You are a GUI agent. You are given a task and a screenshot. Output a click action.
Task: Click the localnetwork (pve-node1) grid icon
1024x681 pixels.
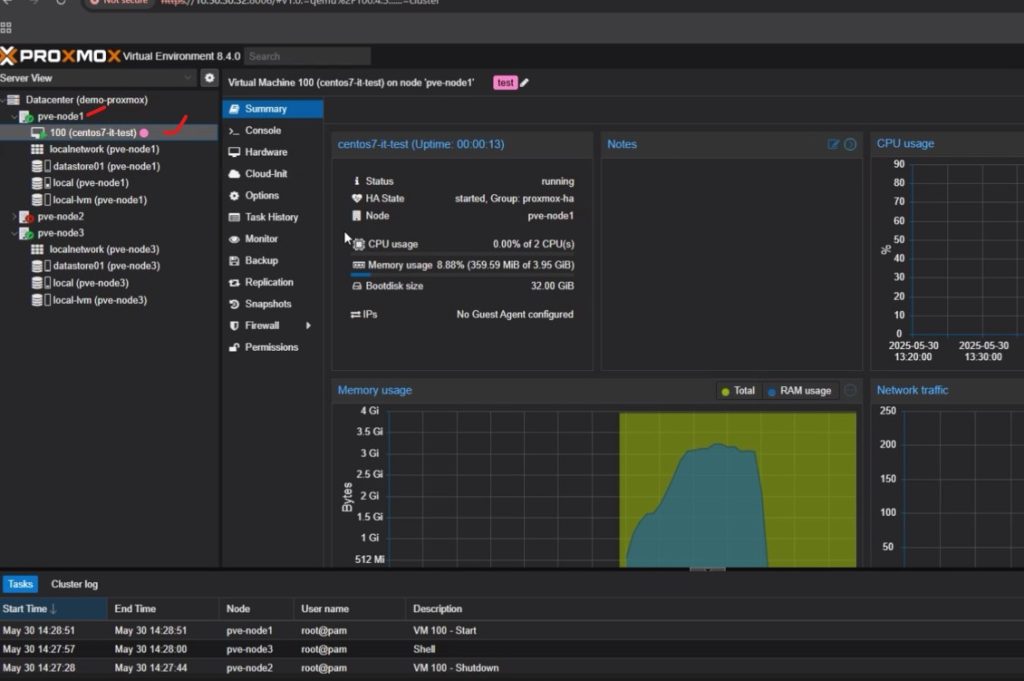(x=37, y=150)
